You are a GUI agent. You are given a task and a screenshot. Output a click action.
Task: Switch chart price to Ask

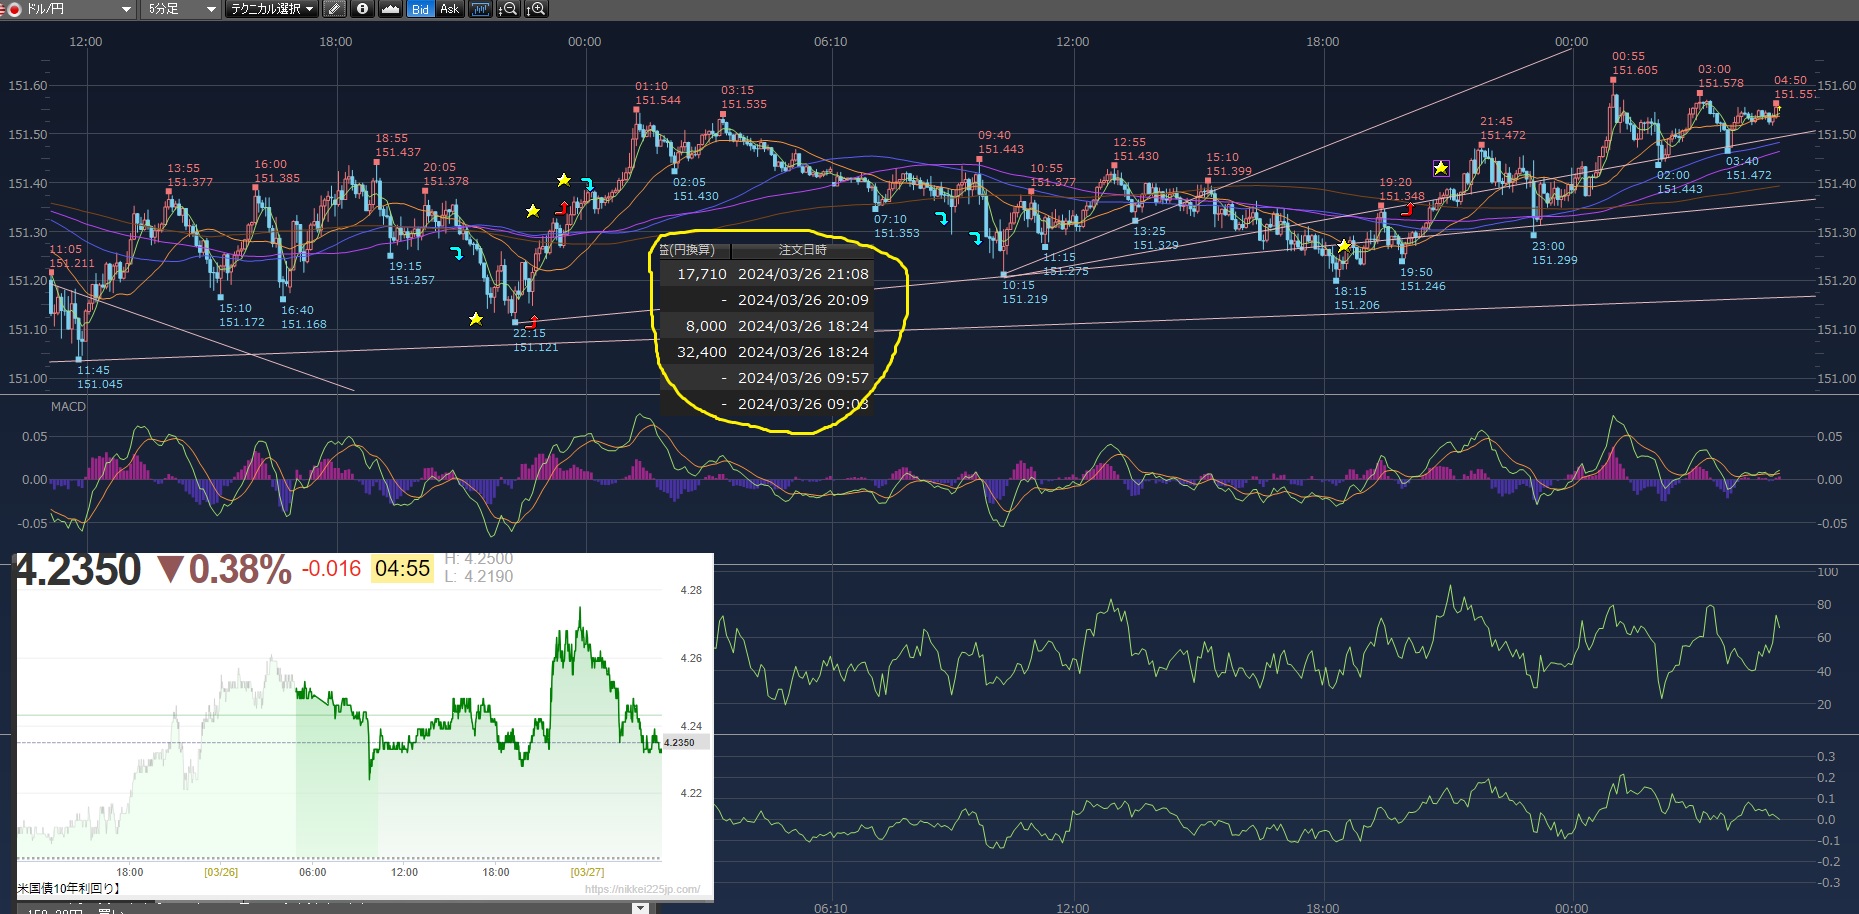[449, 9]
